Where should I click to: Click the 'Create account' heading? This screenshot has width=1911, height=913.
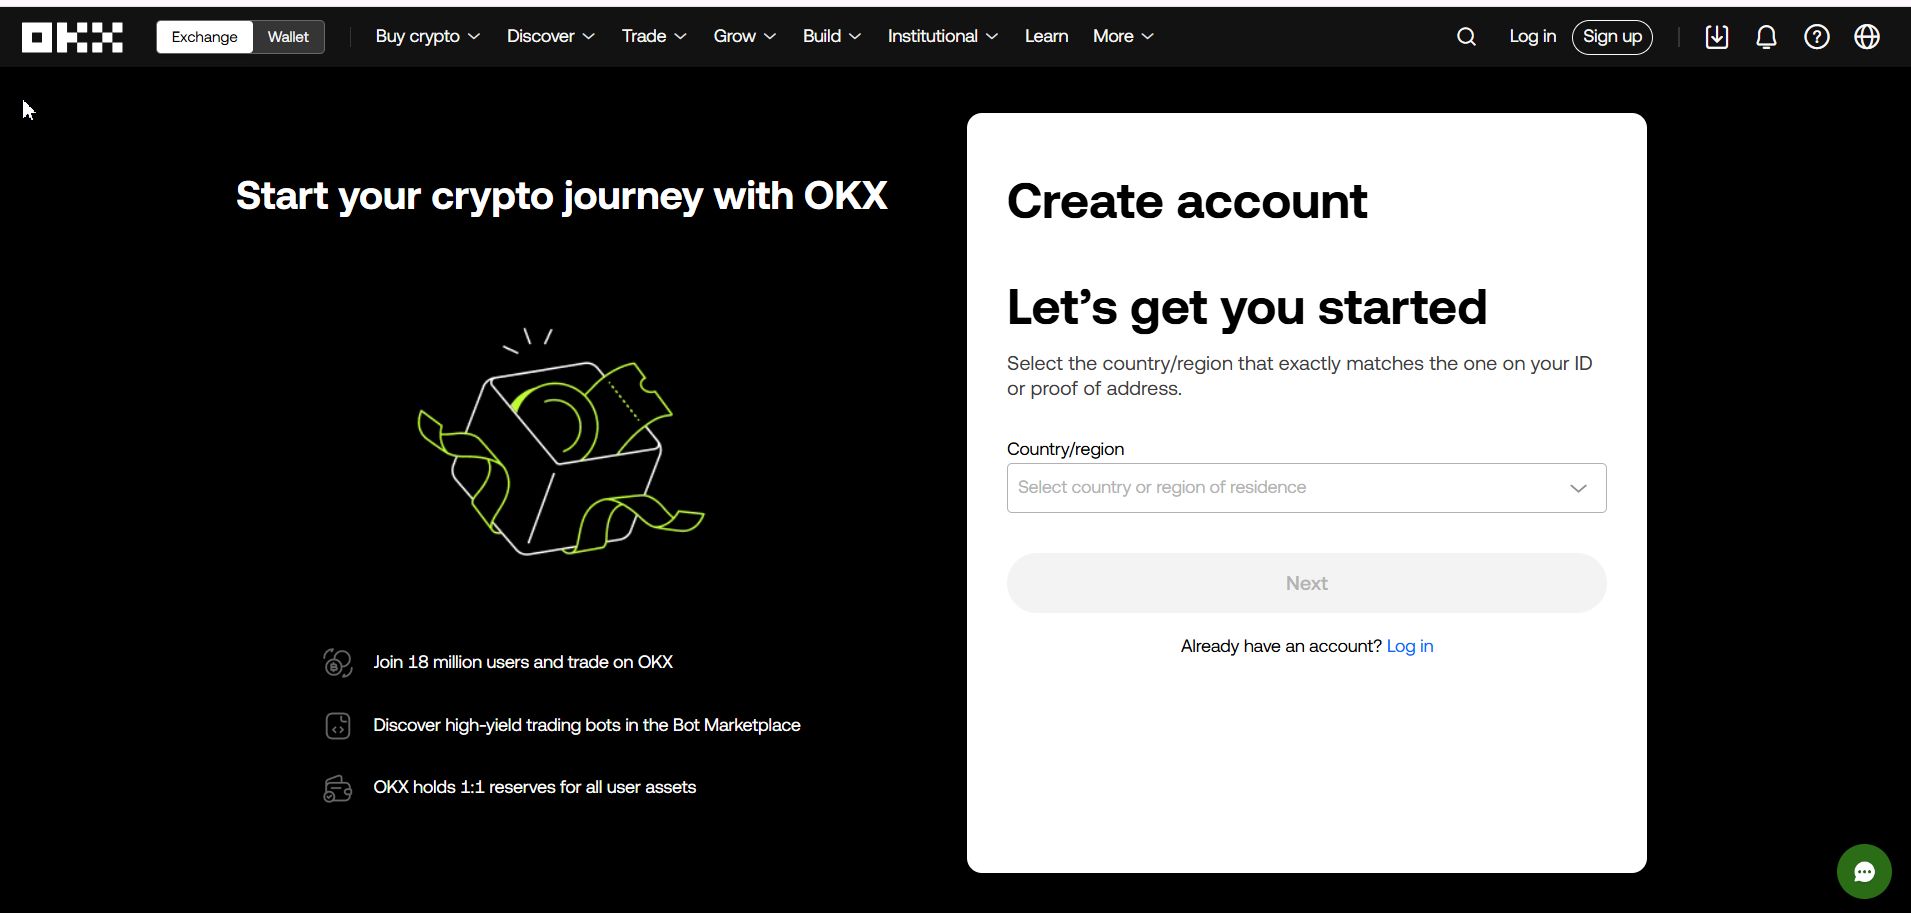[x=1187, y=202]
